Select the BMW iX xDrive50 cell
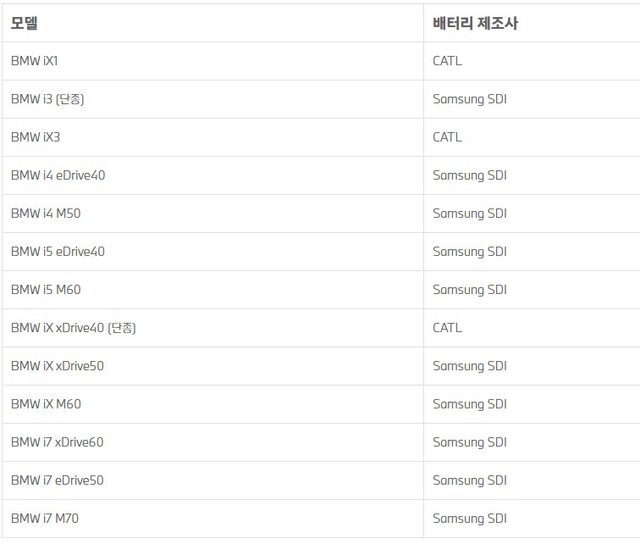Screen dimensions: 640x544 57,365
